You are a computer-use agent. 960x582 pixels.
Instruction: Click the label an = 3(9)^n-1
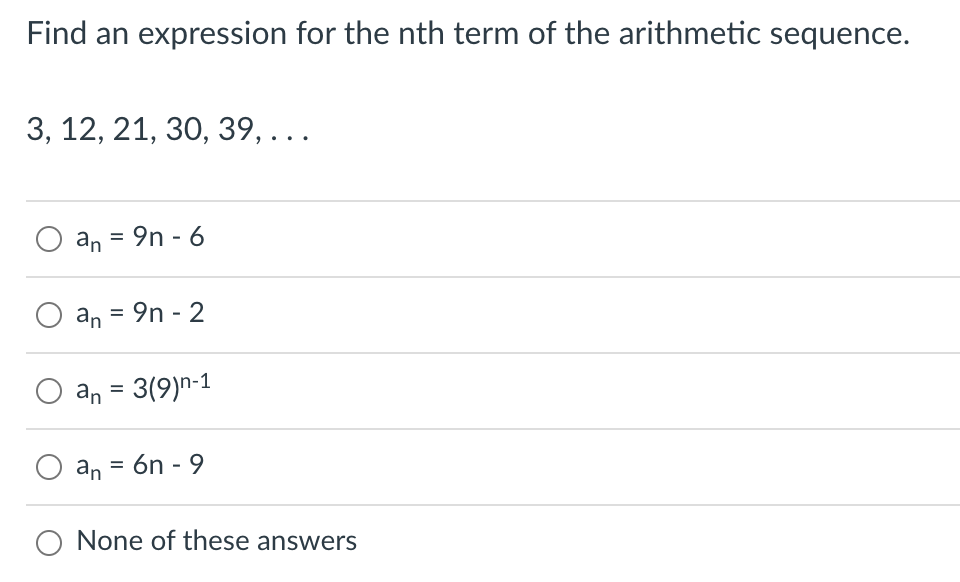coord(144,389)
